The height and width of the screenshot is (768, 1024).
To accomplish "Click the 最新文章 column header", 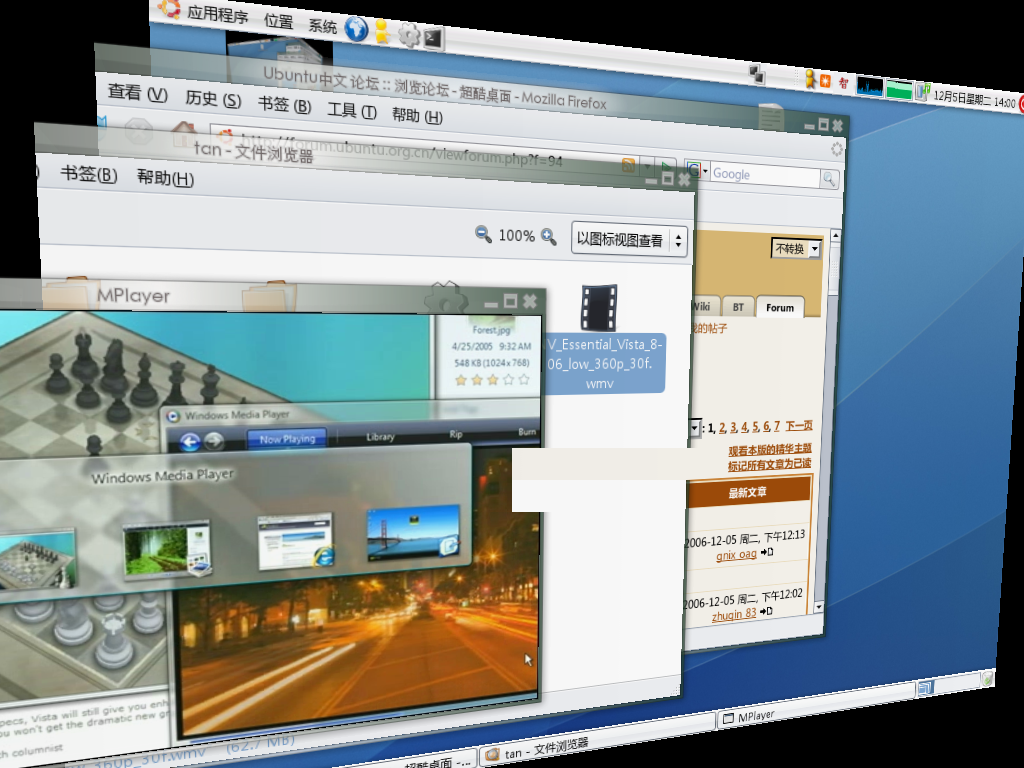I will [747, 492].
